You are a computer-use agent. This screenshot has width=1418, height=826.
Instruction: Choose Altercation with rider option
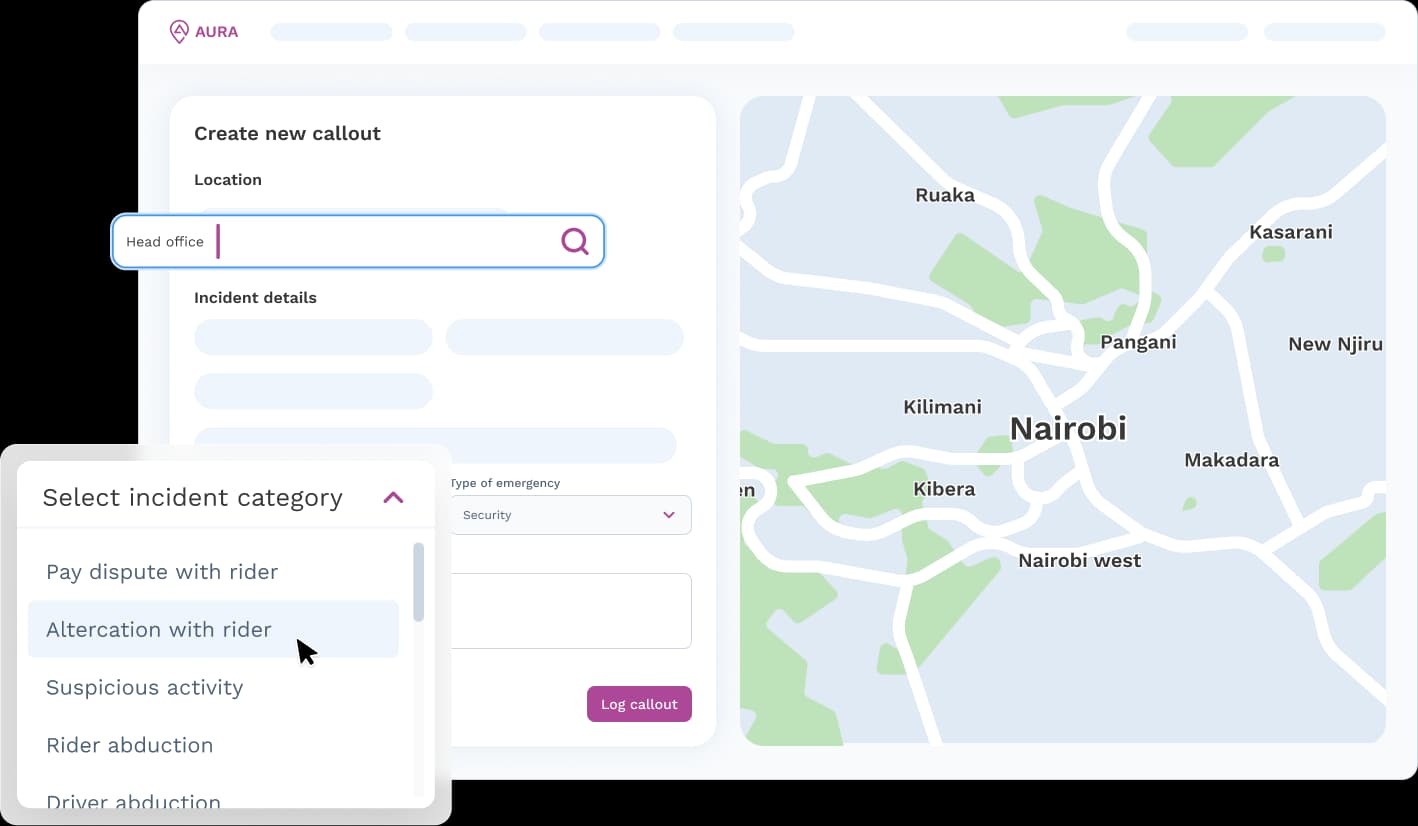tap(159, 630)
